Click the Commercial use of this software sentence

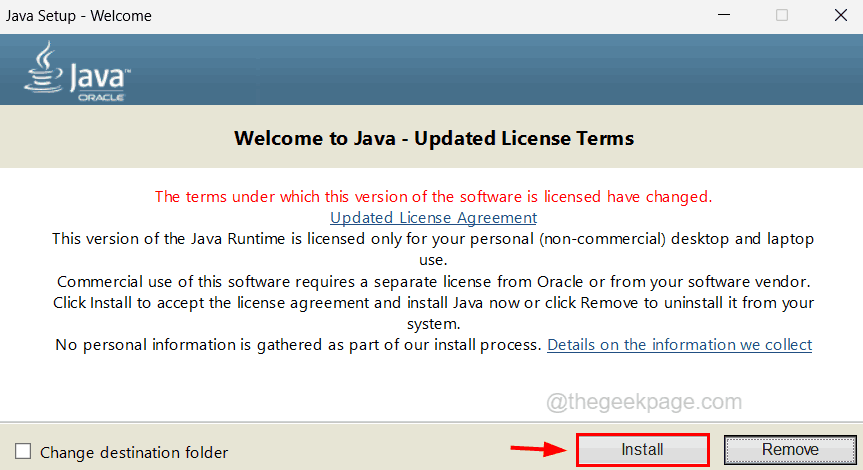(x=433, y=282)
